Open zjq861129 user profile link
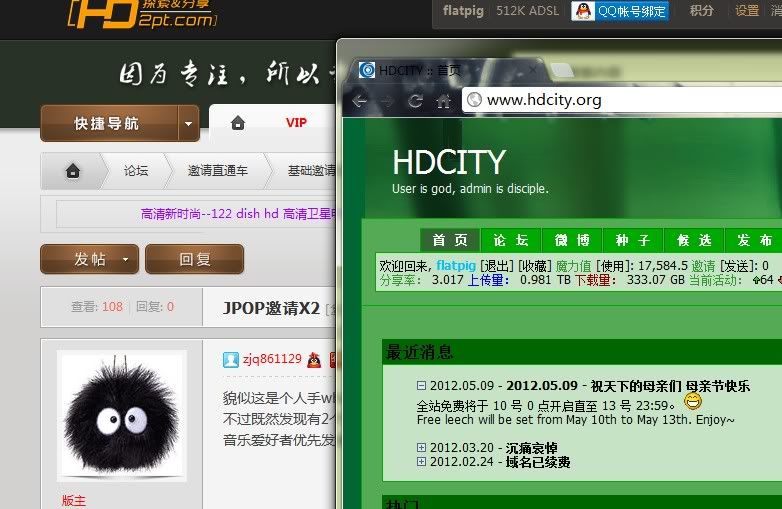The height and width of the screenshot is (509, 782). (x=272, y=359)
